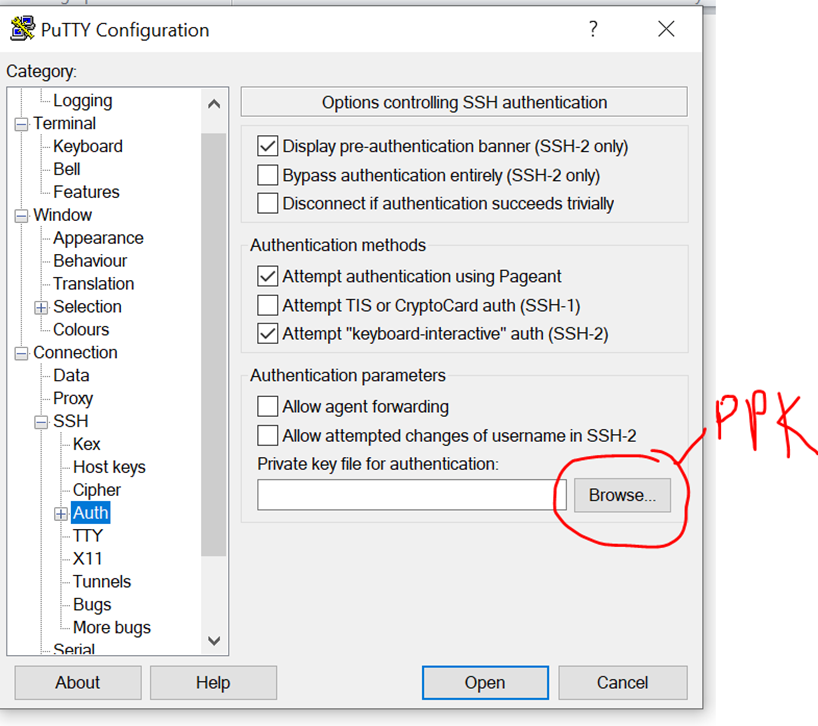Screen dimensions: 818x726
Task: Cancel the PuTTY Configuration dialog
Action: click(x=623, y=683)
